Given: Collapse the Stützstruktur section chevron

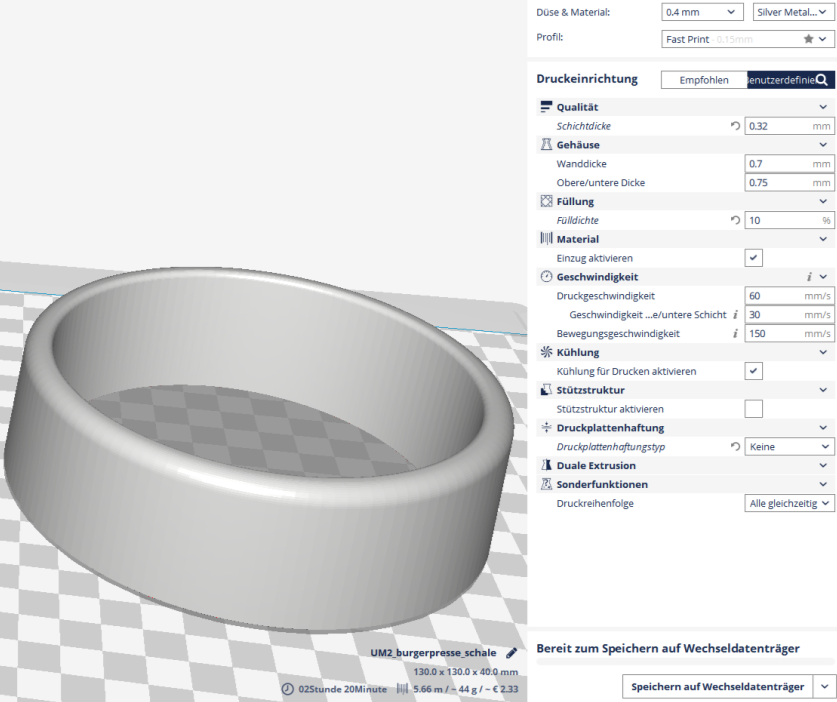Looking at the screenshot, I should [x=823, y=390].
